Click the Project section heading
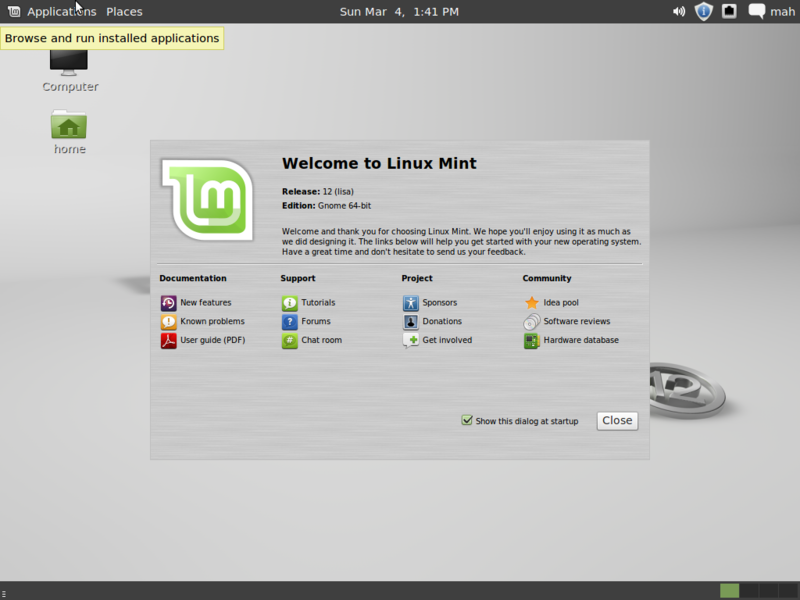This screenshot has width=800, height=600. [417, 279]
